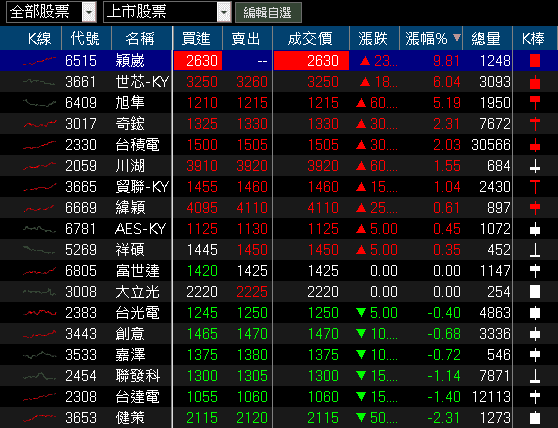Sort by the 買進 column header
The image size is (558, 428).
(x=196, y=38)
